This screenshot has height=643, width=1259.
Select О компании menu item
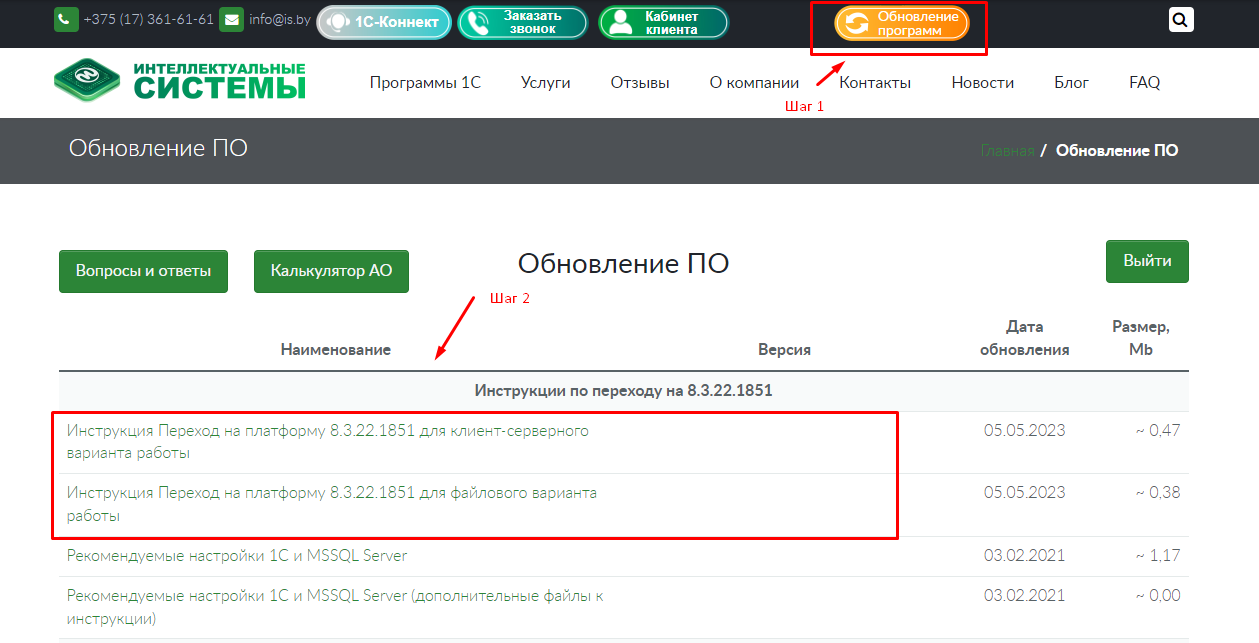[754, 83]
